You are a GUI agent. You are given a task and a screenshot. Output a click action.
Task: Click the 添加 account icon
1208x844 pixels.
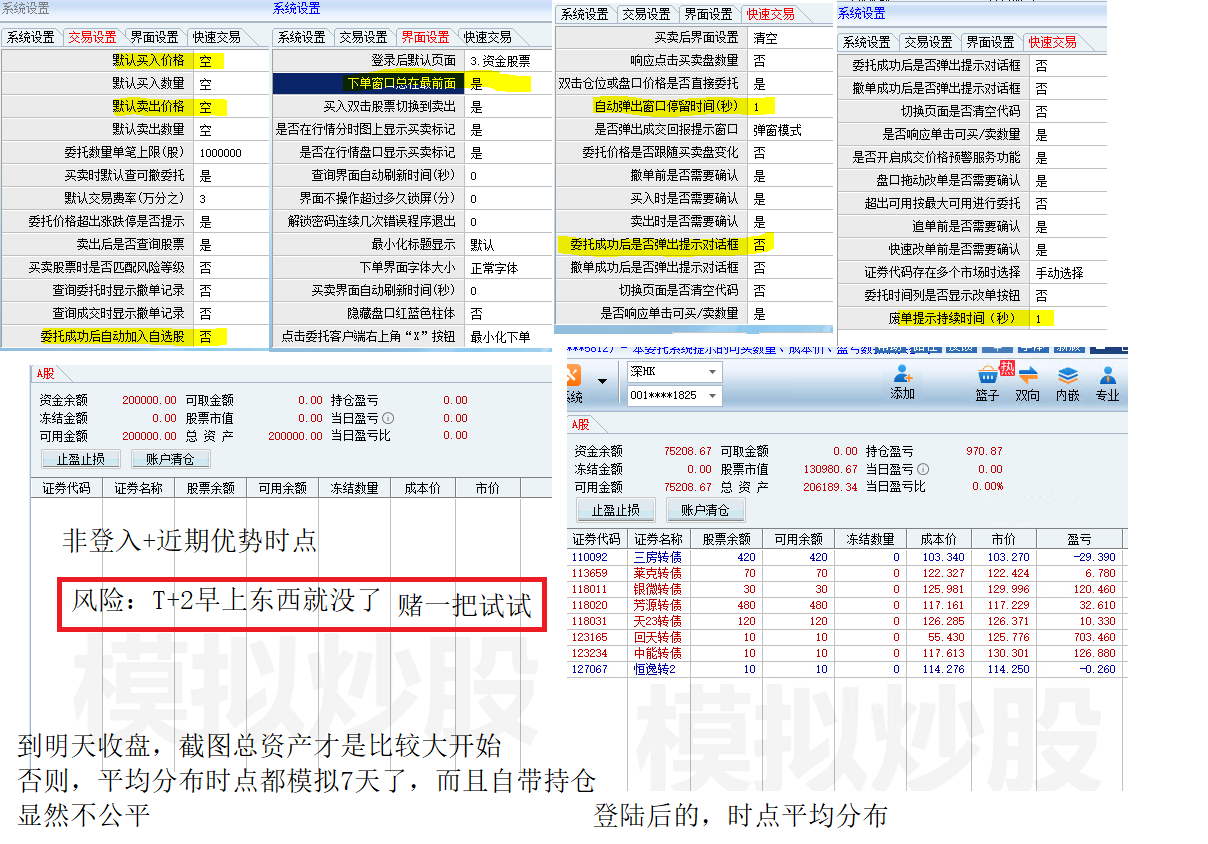click(903, 382)
